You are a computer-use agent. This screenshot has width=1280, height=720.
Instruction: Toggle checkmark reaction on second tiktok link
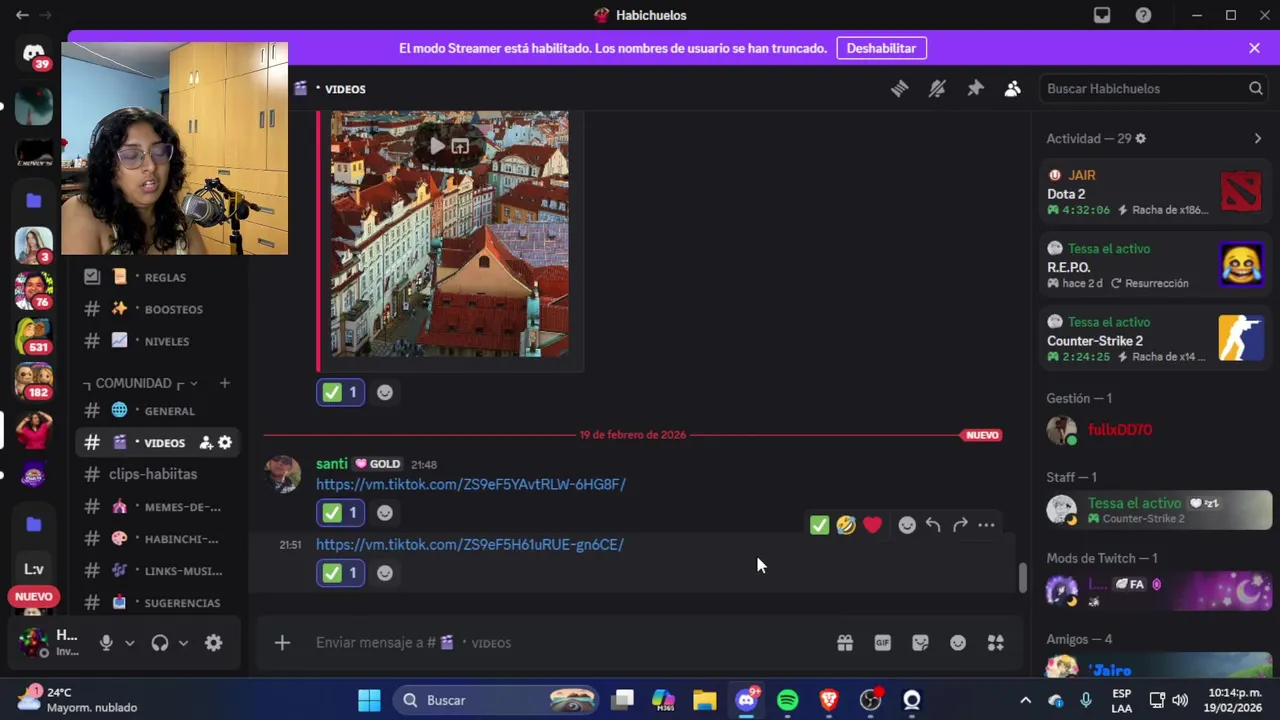coord(341,573)
